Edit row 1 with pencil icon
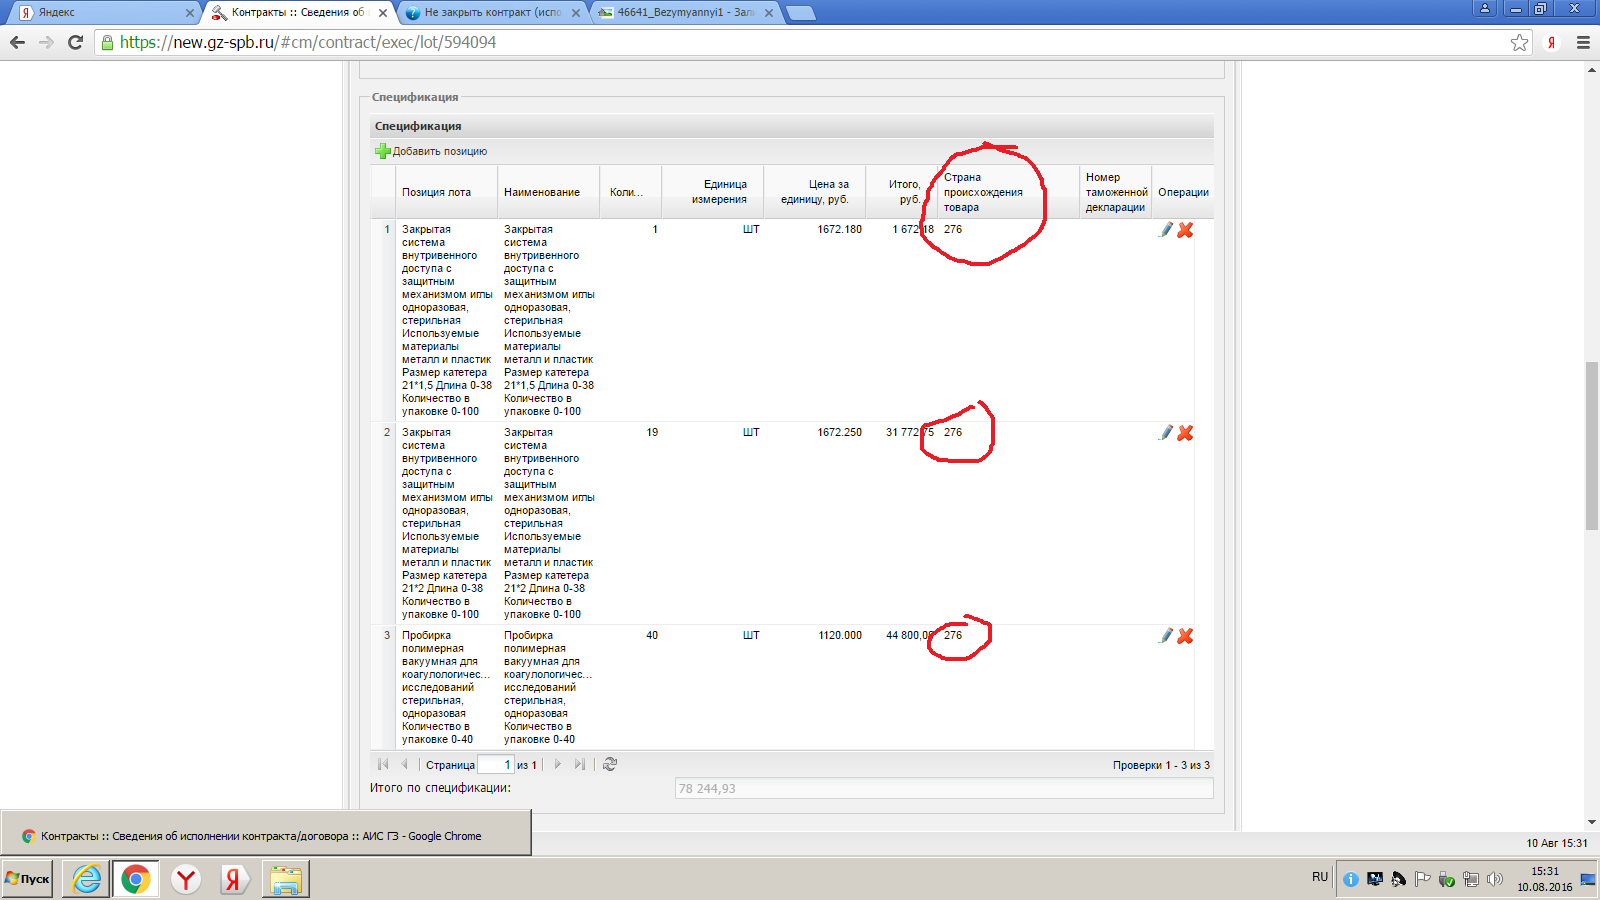This screenshot has width=1600, height=900. tap(1165, 230)
